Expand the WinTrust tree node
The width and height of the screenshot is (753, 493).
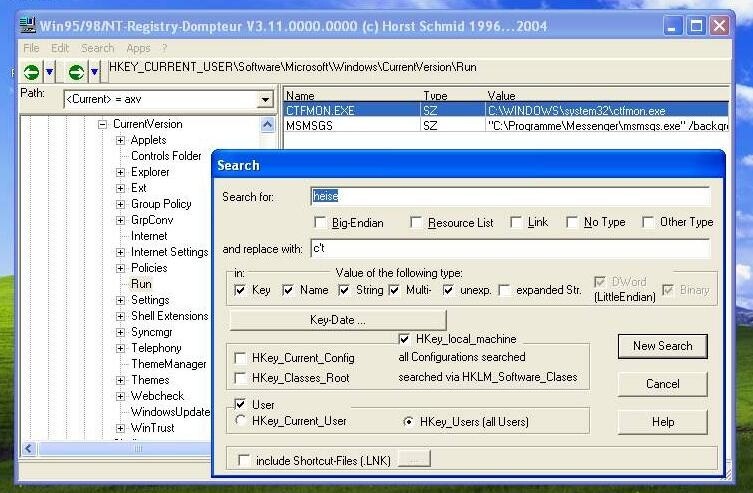120,428
